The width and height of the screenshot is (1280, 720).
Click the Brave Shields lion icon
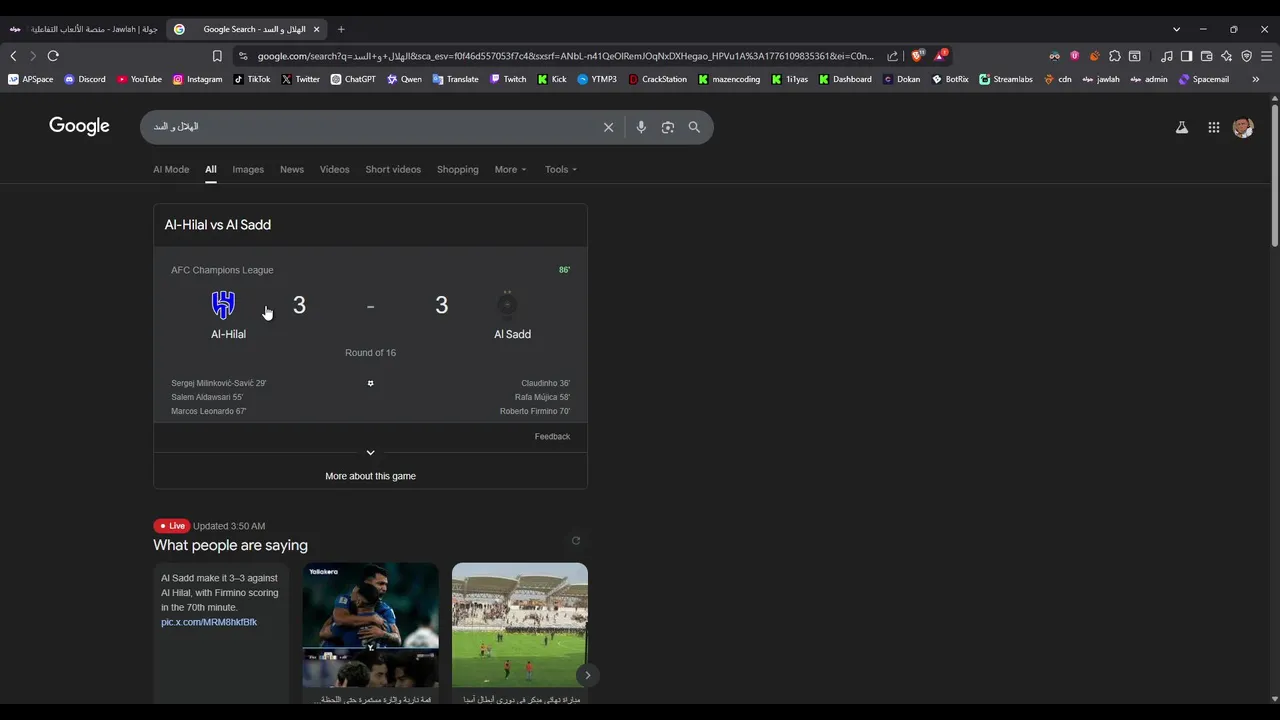(x=917, y=56)
